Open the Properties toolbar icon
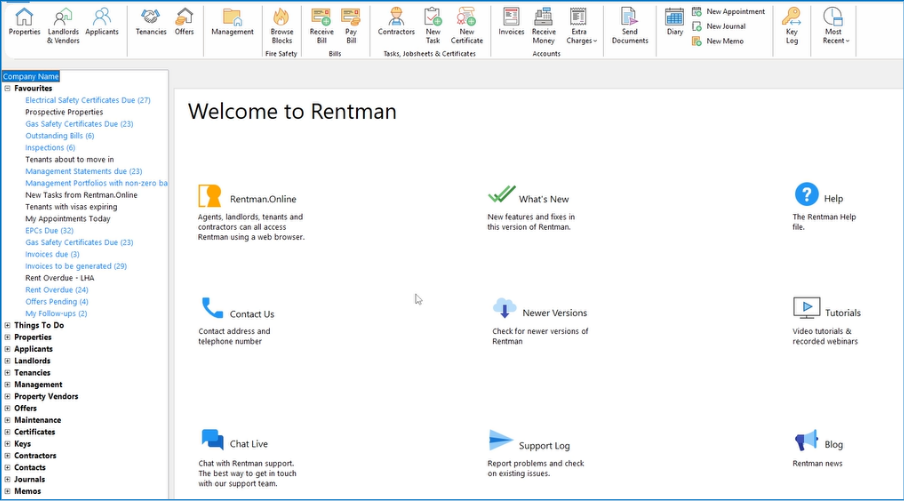 (x=24, y=22)
